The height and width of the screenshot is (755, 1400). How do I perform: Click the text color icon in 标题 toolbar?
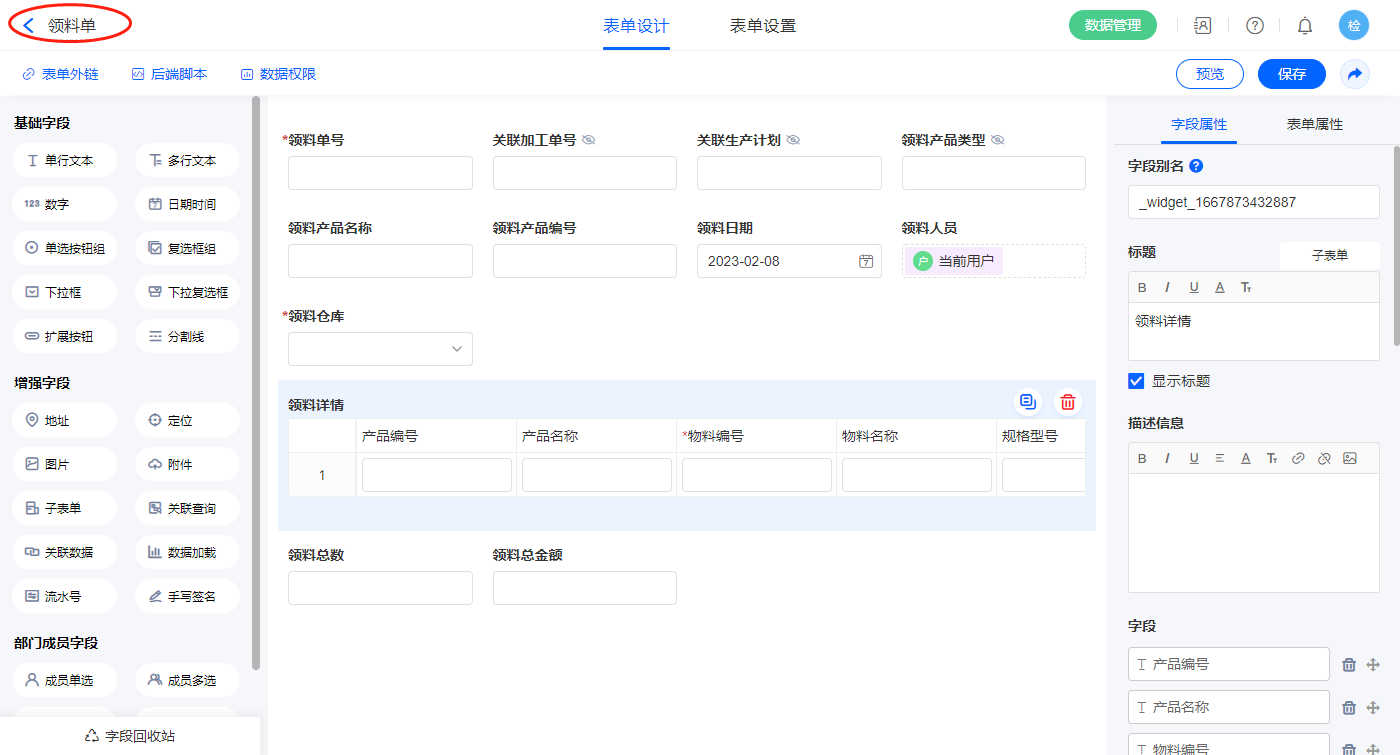(1220, 288)
